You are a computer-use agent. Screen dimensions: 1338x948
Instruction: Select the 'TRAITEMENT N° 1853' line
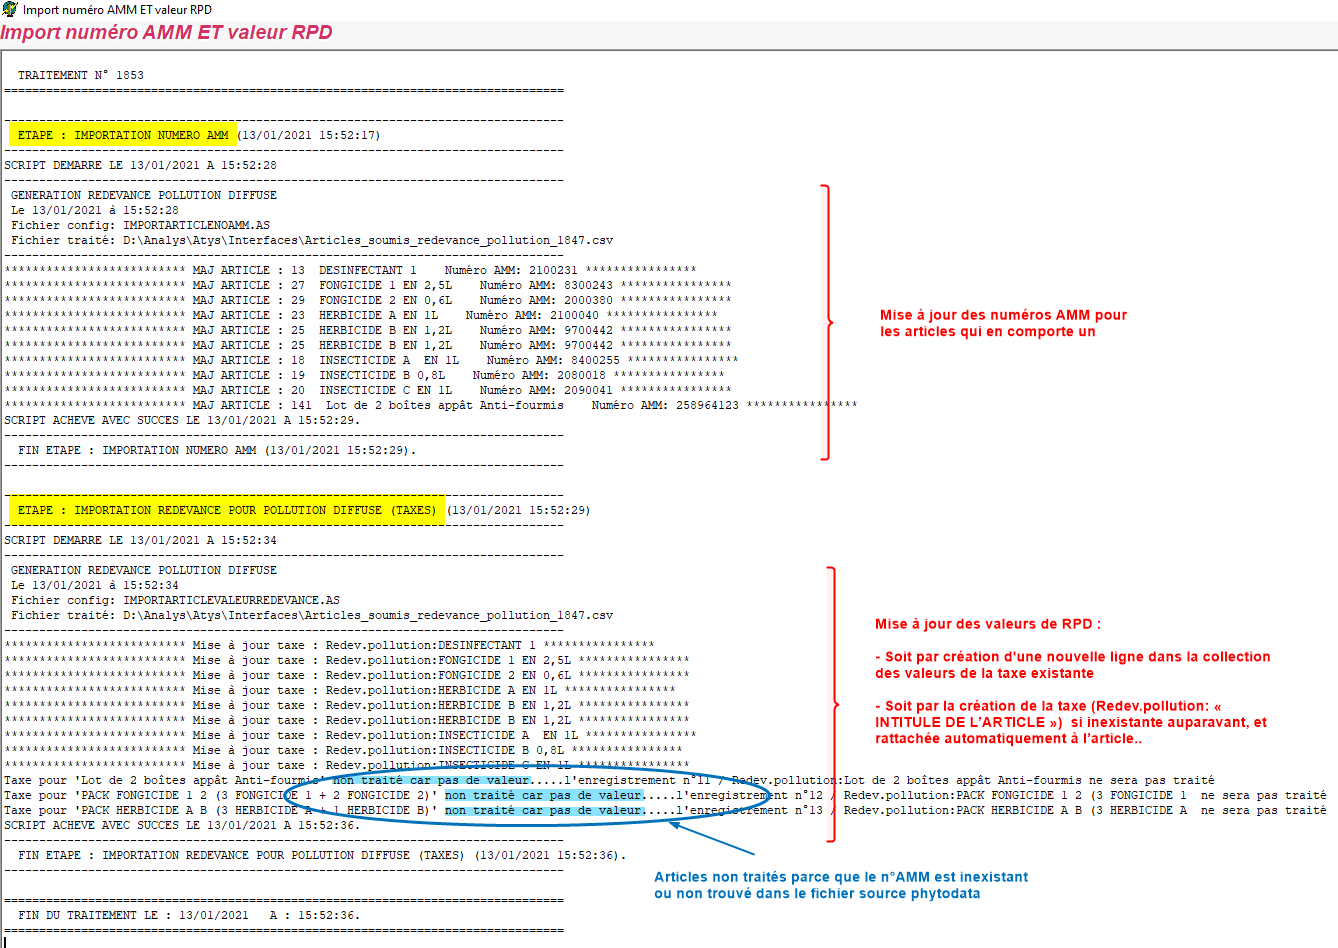click(80, 75)
